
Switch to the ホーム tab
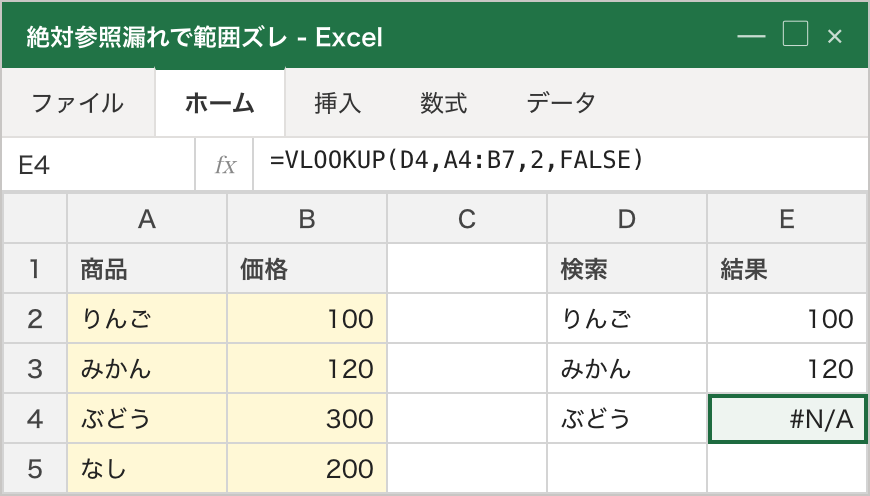[220, 103]
